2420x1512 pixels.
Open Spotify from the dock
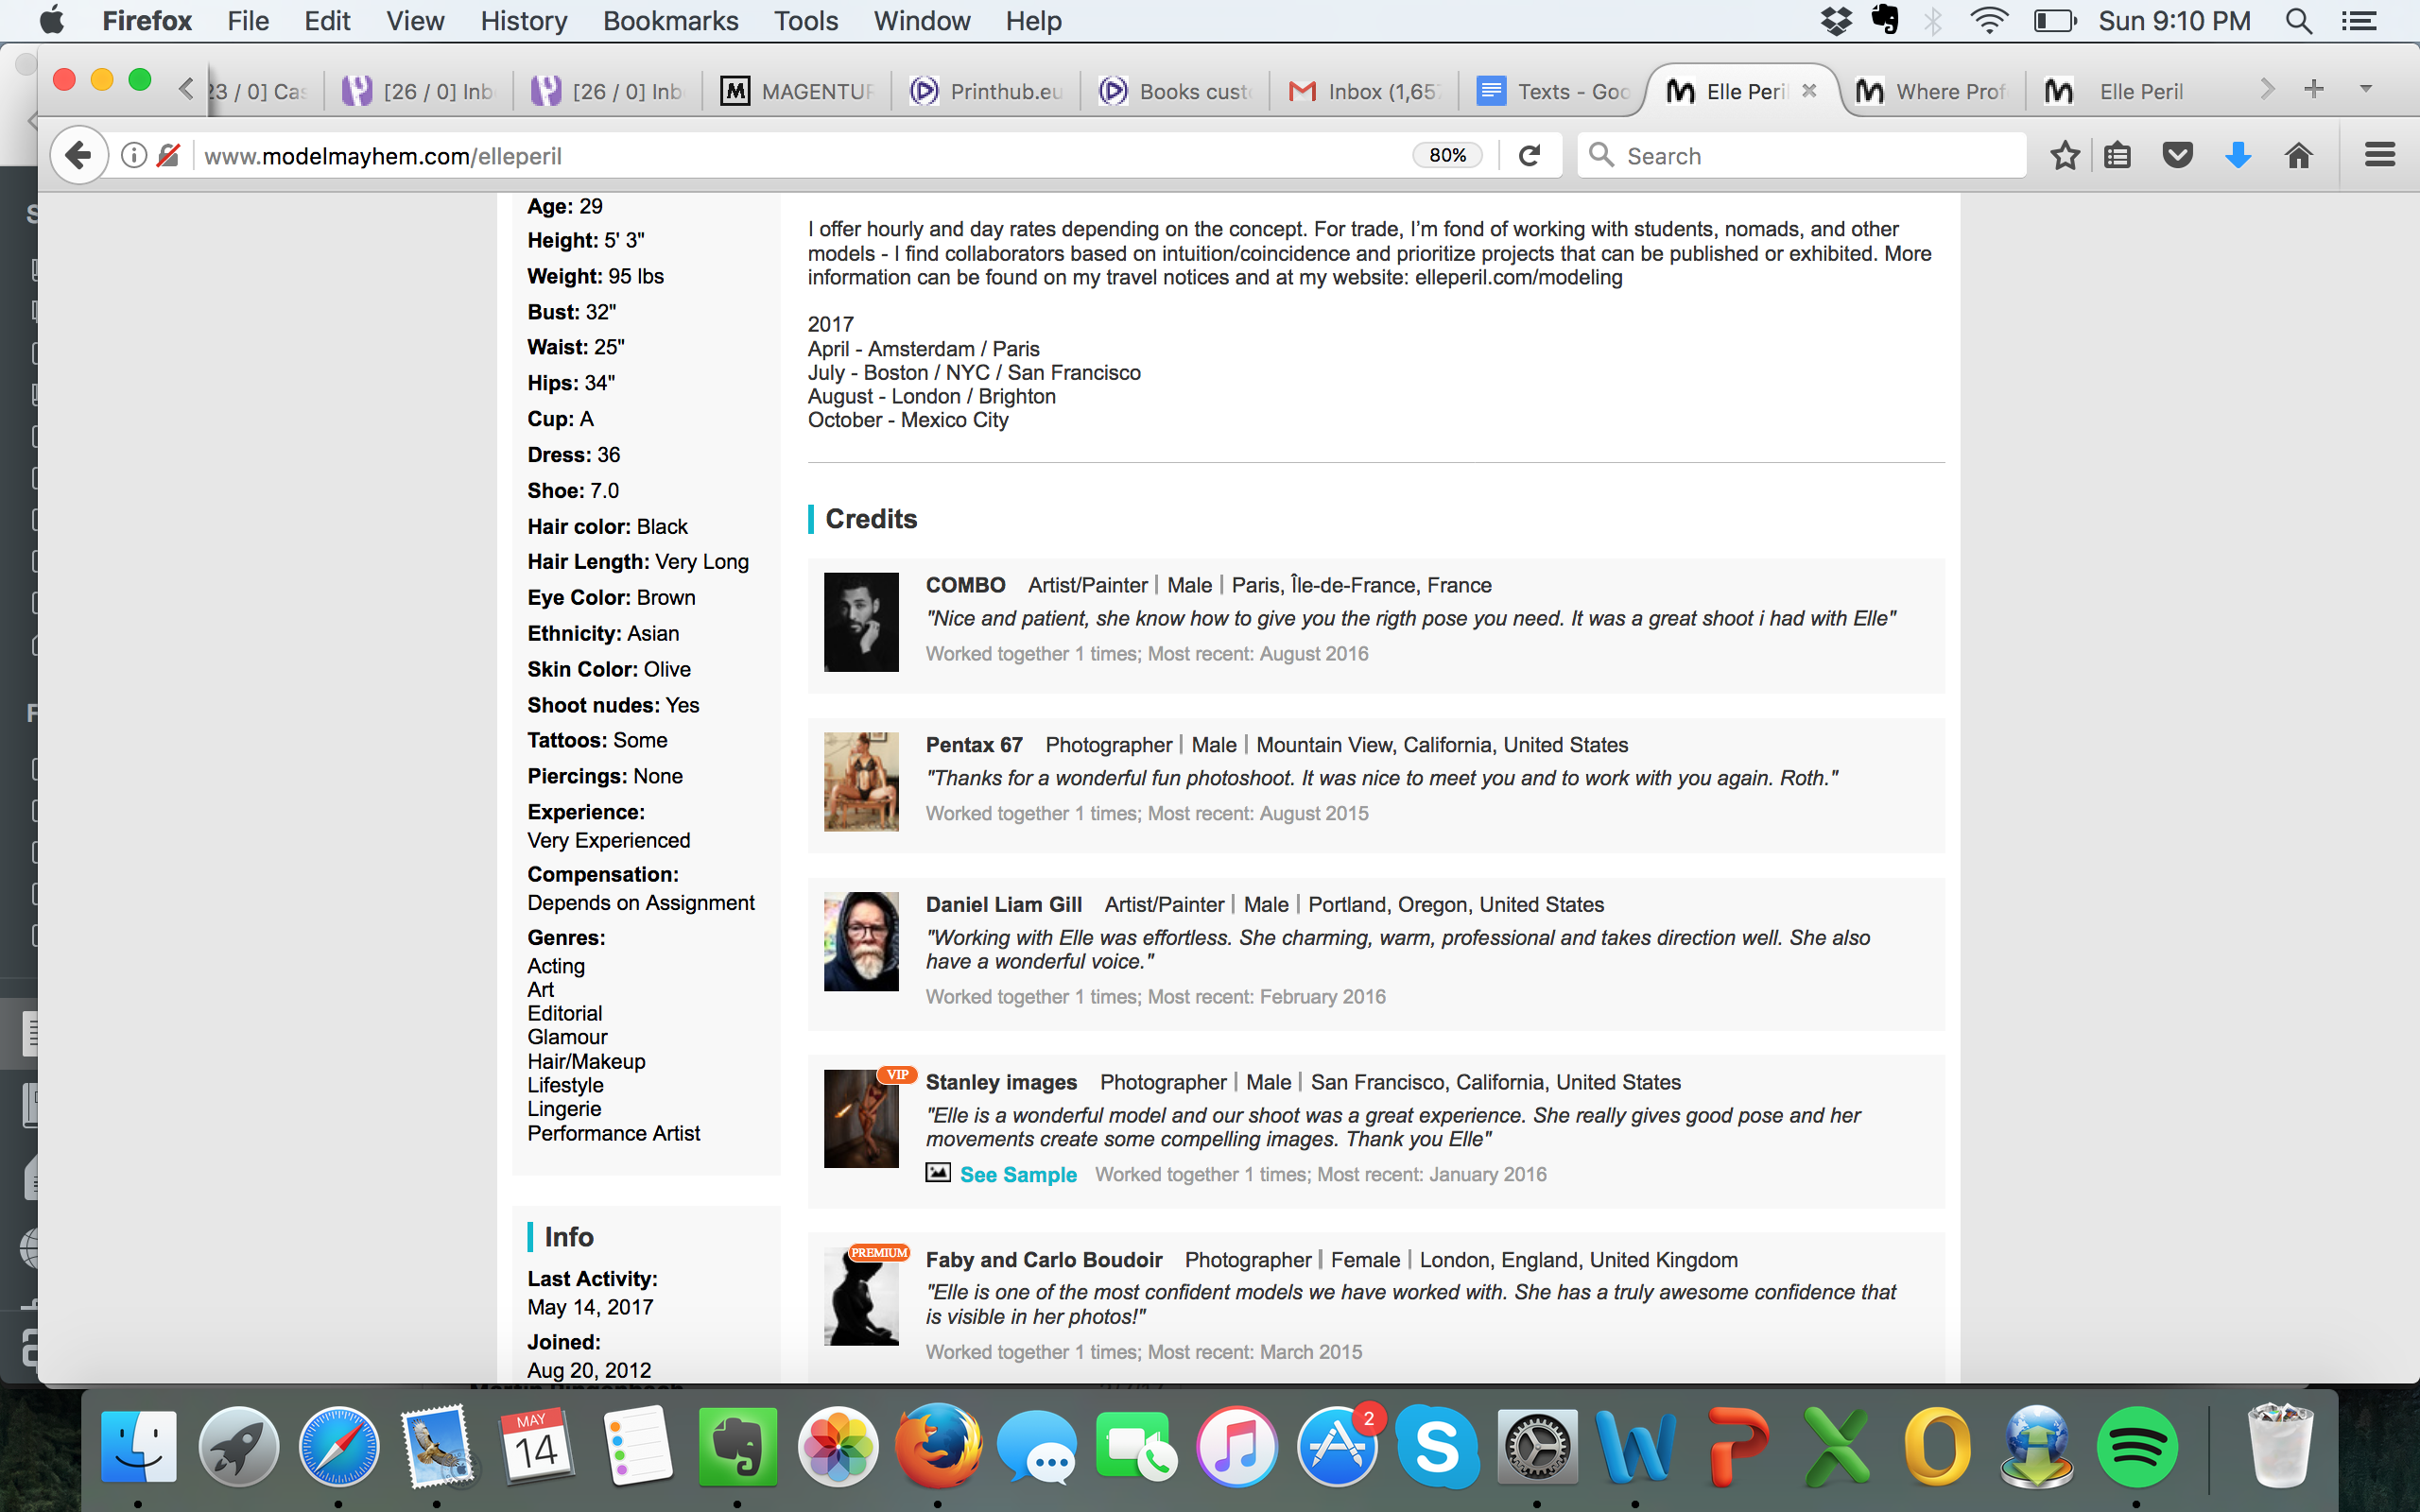(x=2136, y=1446)
